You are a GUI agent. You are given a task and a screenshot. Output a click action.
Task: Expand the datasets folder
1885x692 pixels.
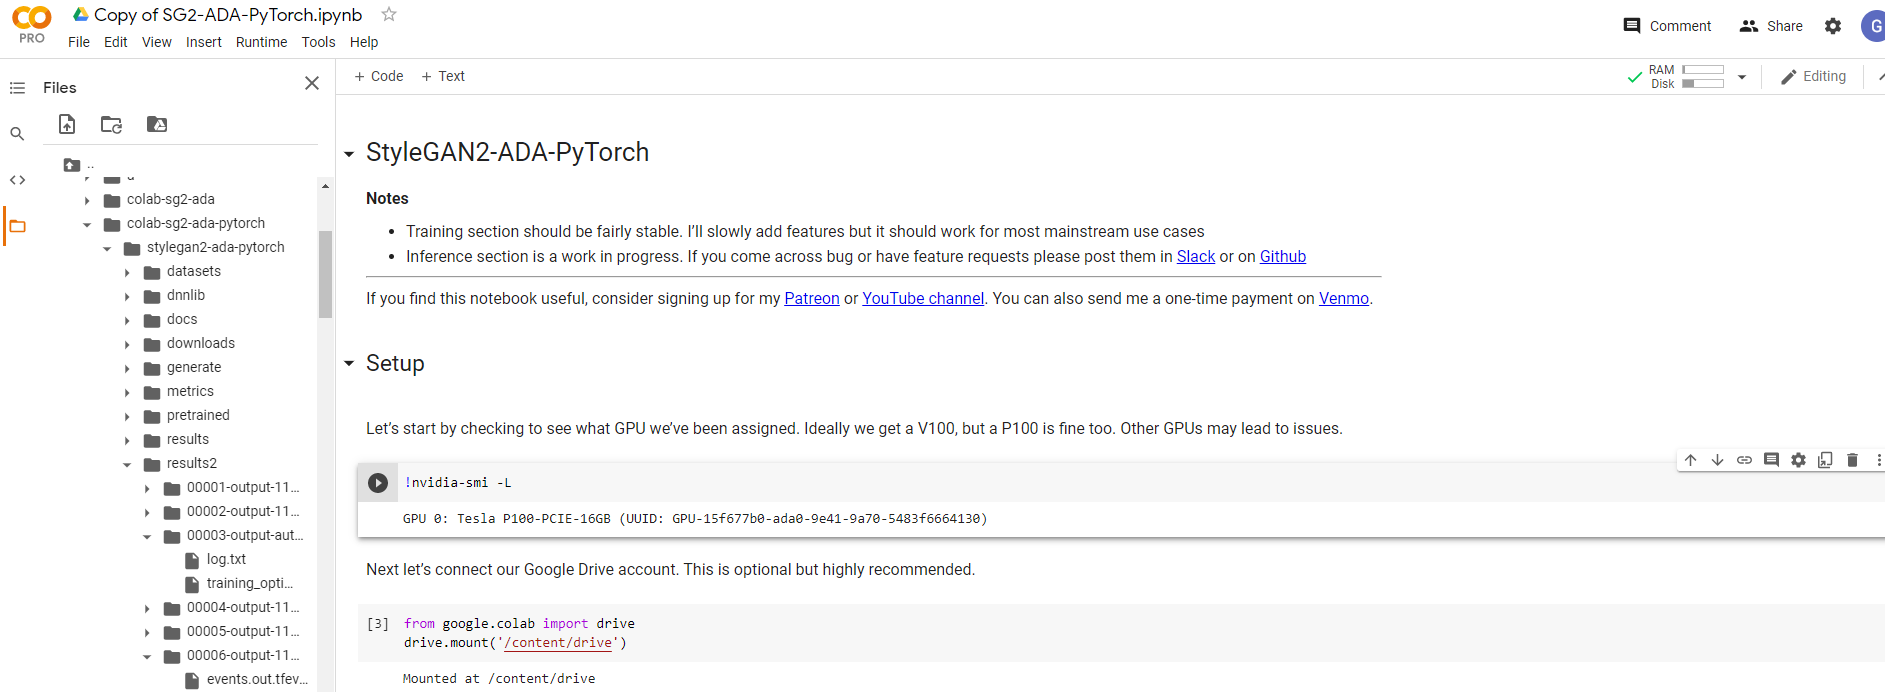click(x=127, y=271)
